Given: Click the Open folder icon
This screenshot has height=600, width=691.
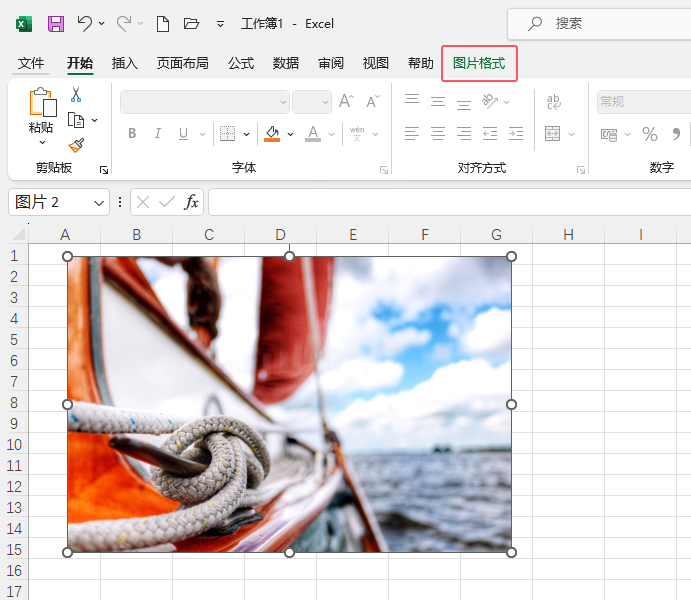Looking at the screenshot, I should [x=191, y=23].
